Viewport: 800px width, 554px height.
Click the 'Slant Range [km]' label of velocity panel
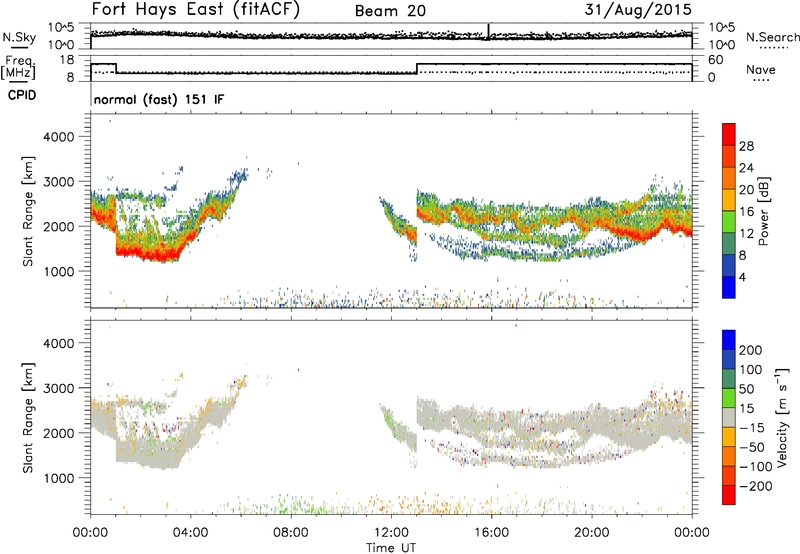(28, 418)
